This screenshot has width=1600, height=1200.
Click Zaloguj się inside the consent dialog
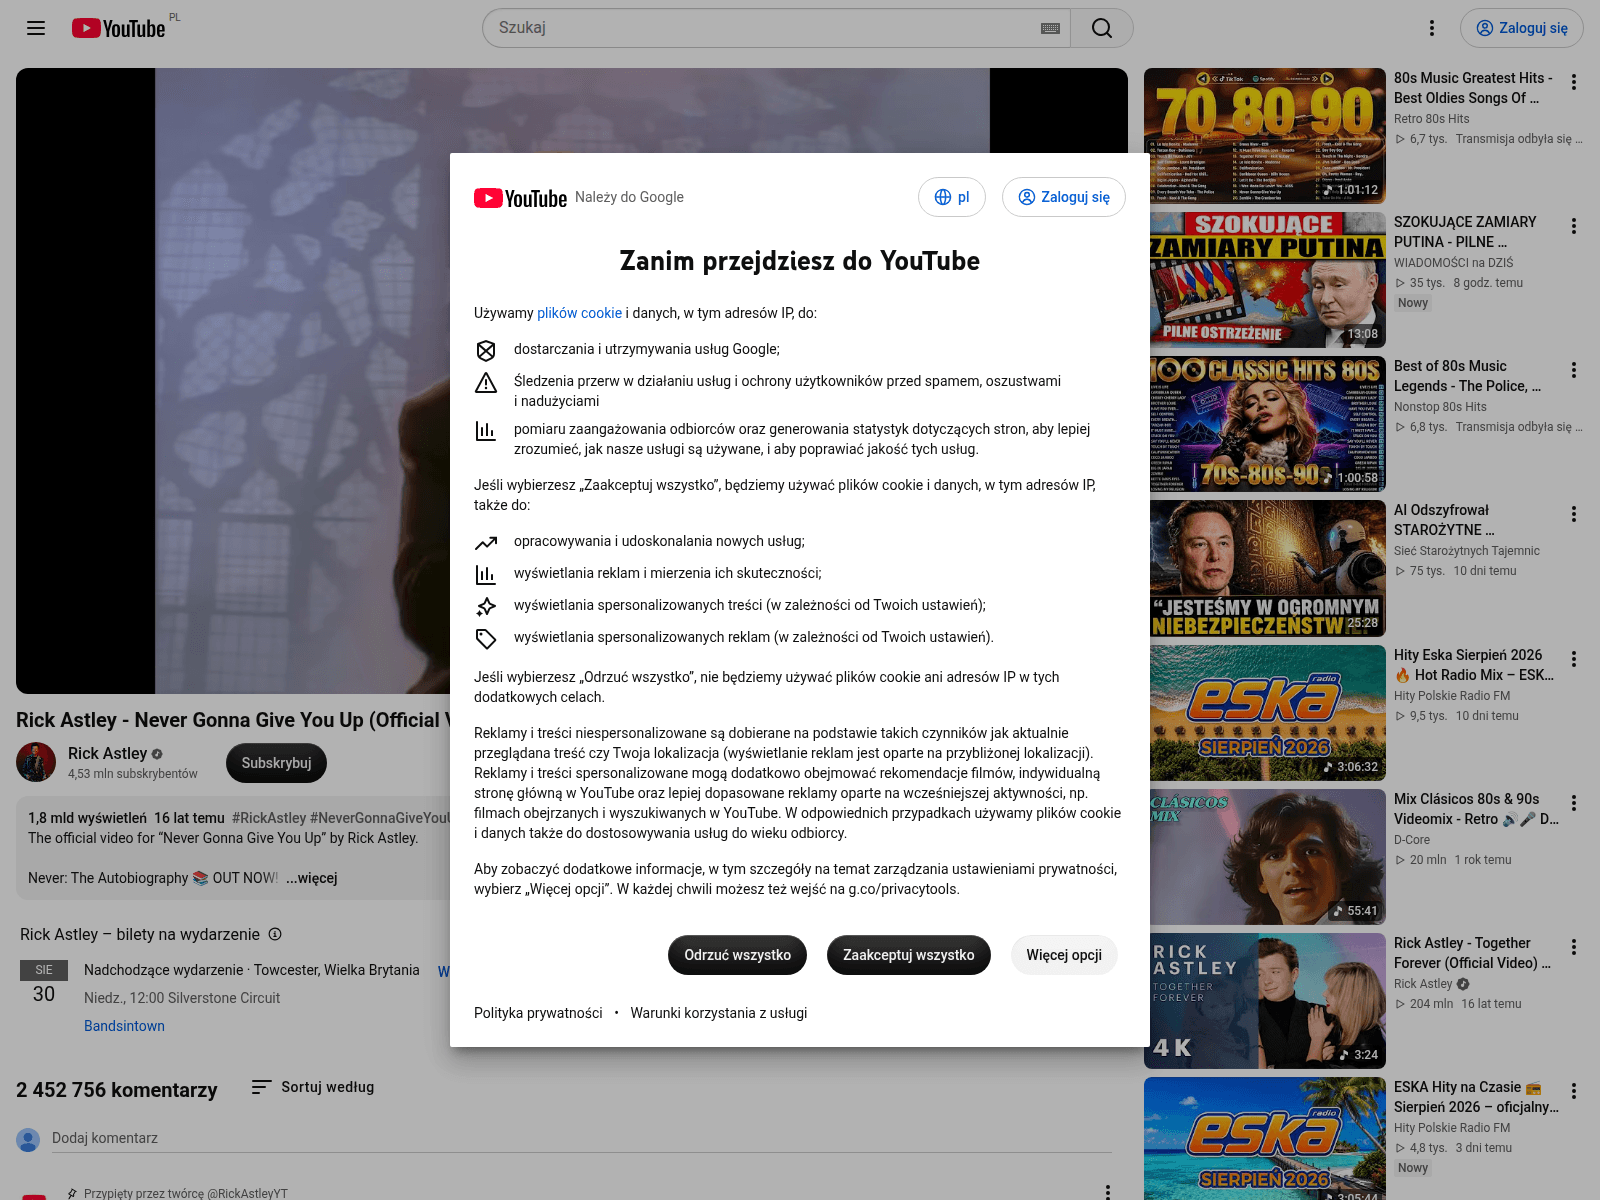tap(1064, 197)
